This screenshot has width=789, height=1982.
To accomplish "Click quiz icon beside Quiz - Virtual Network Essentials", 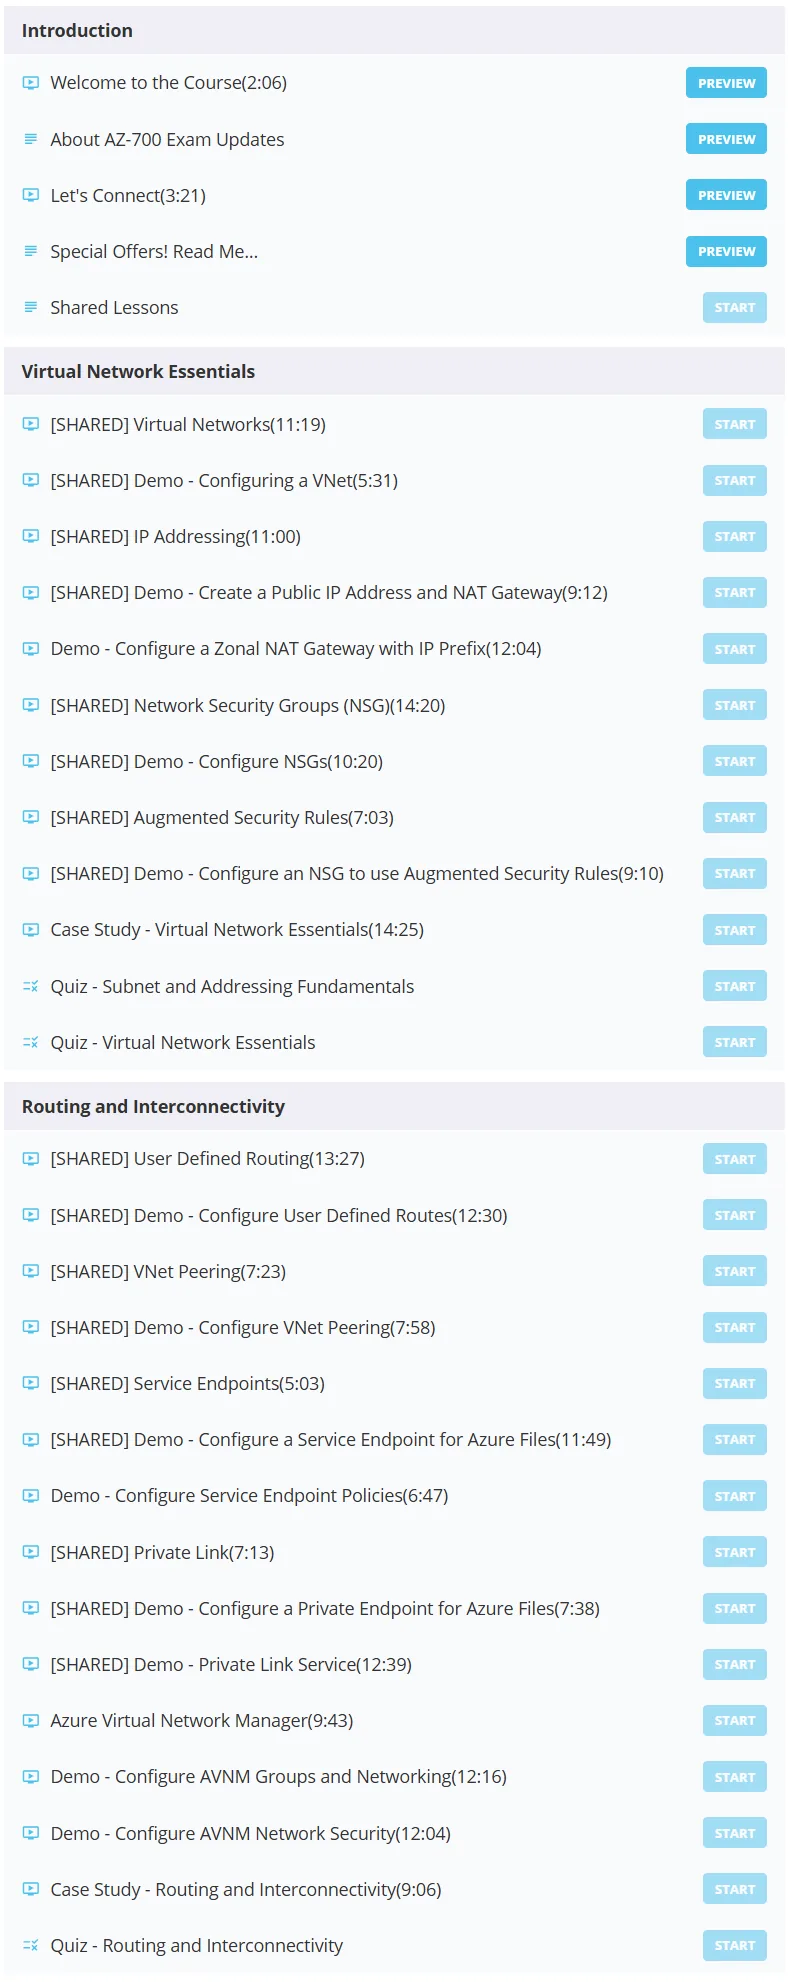I will (x=31, y=1042).
